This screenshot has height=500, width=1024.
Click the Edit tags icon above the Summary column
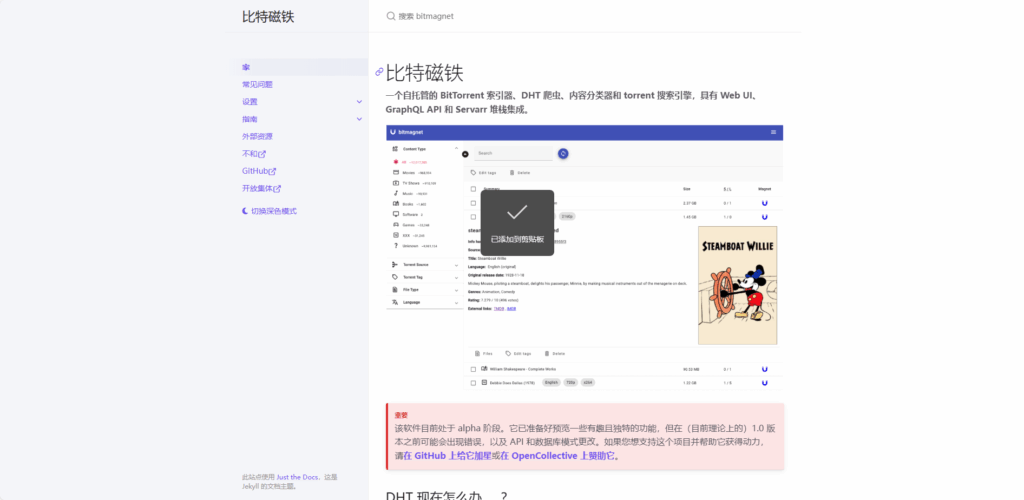tap(473, 173)
